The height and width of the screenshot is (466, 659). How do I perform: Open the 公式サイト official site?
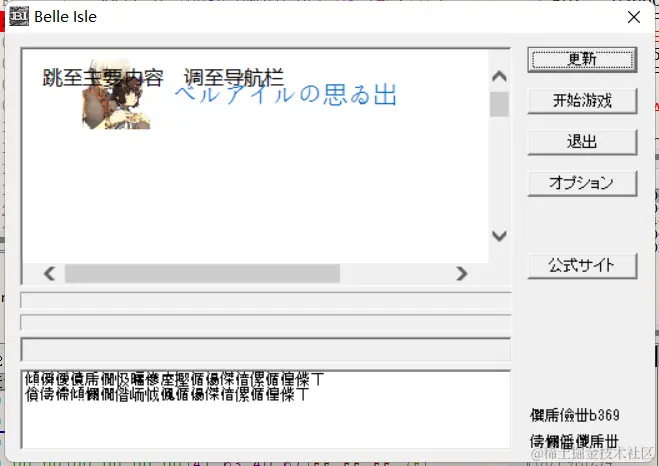point(582,266)
